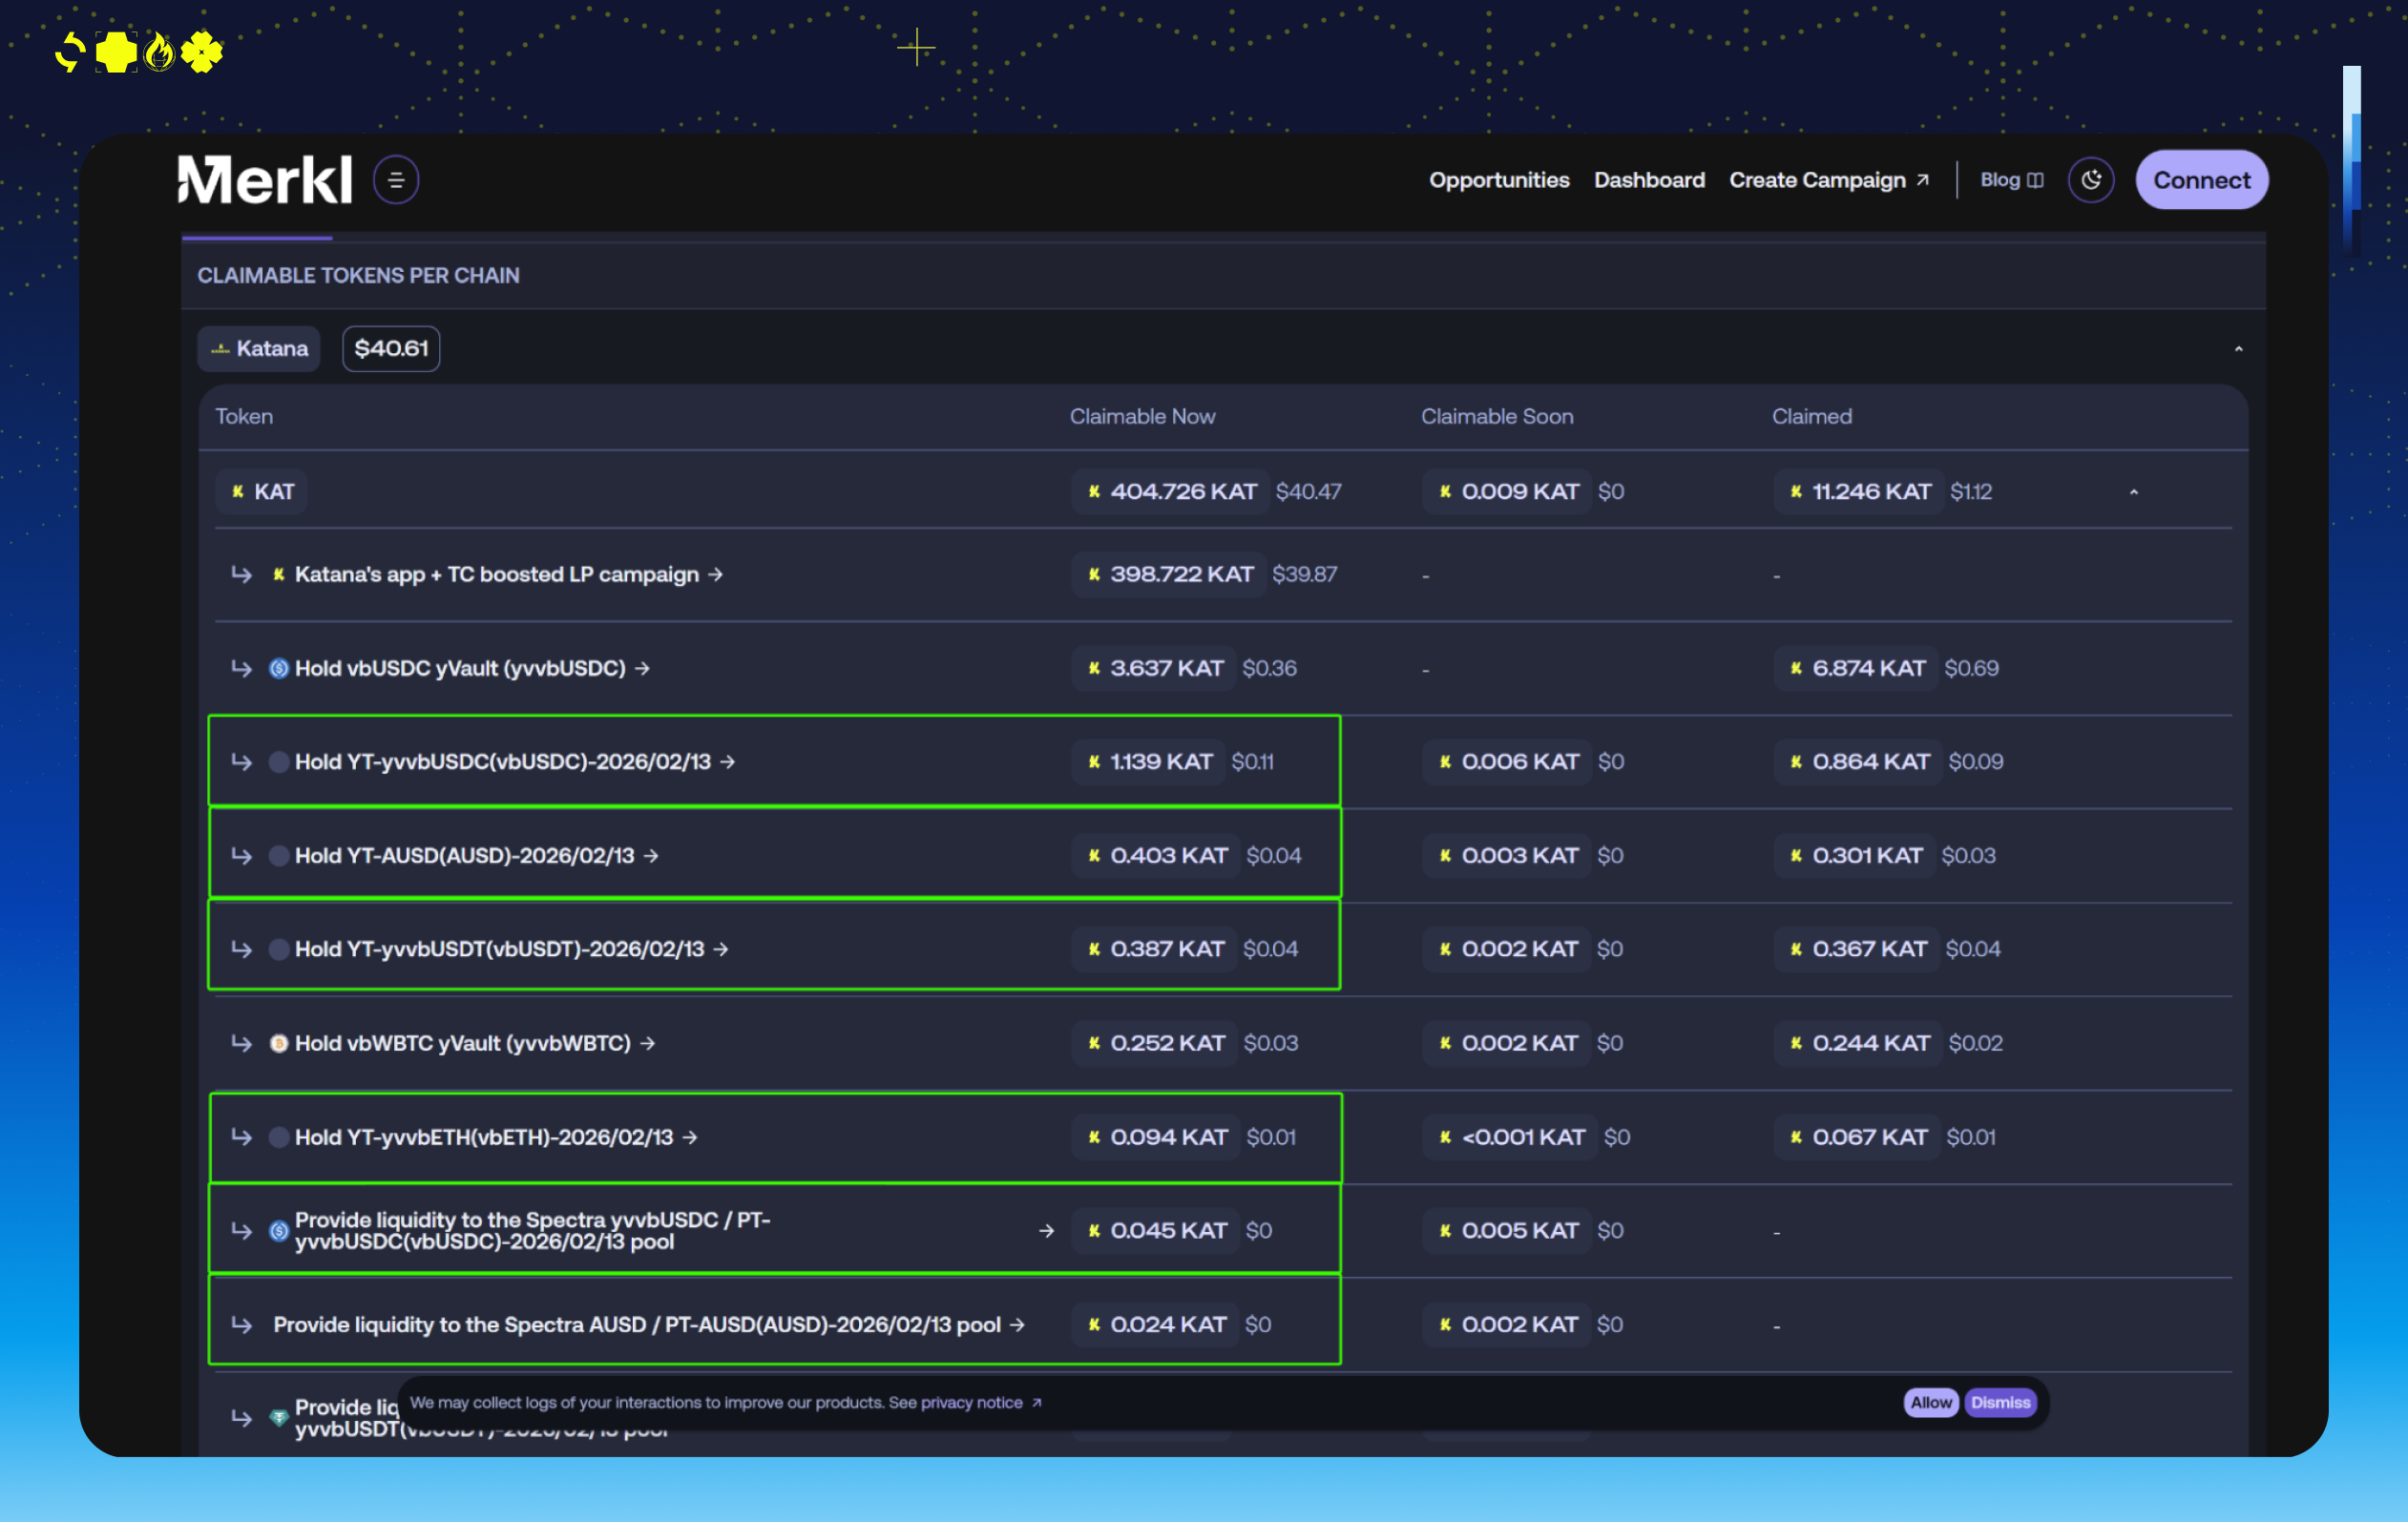Viewport: 2408px width, 1522px height.
Task: Click the page scrollbar on the right edge
Action: [2351, 160]
